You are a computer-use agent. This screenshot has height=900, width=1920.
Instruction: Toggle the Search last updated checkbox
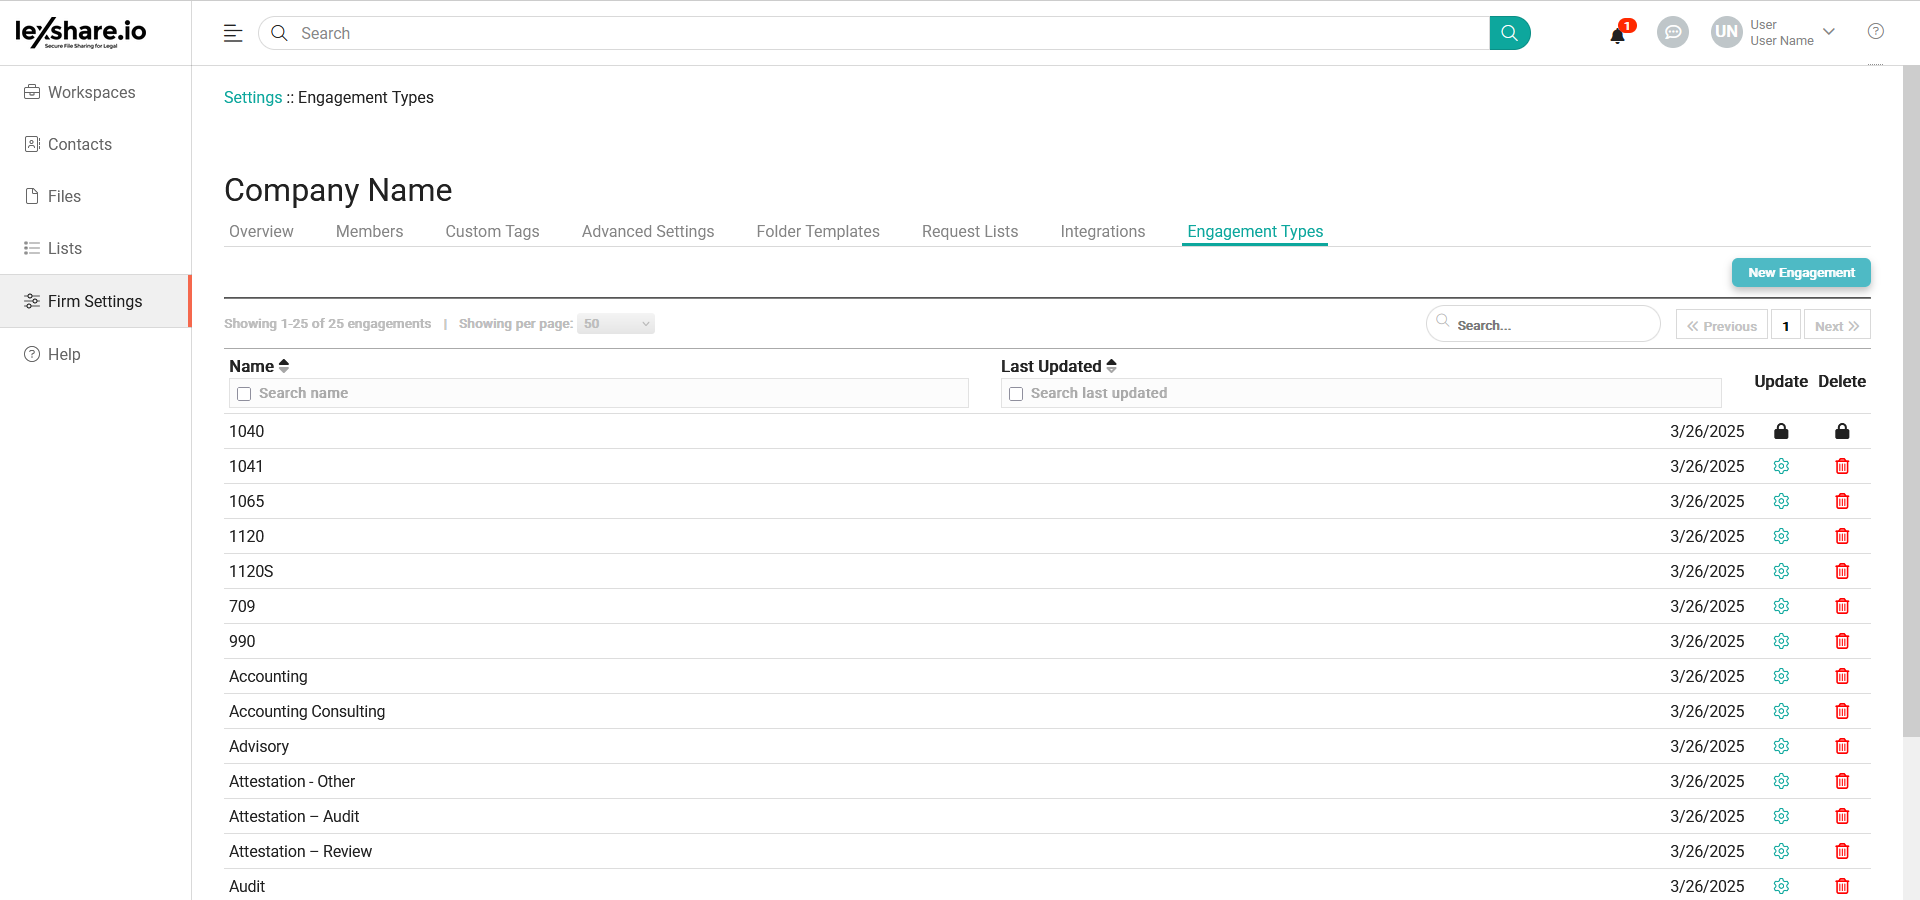(x=1016, y=394)
